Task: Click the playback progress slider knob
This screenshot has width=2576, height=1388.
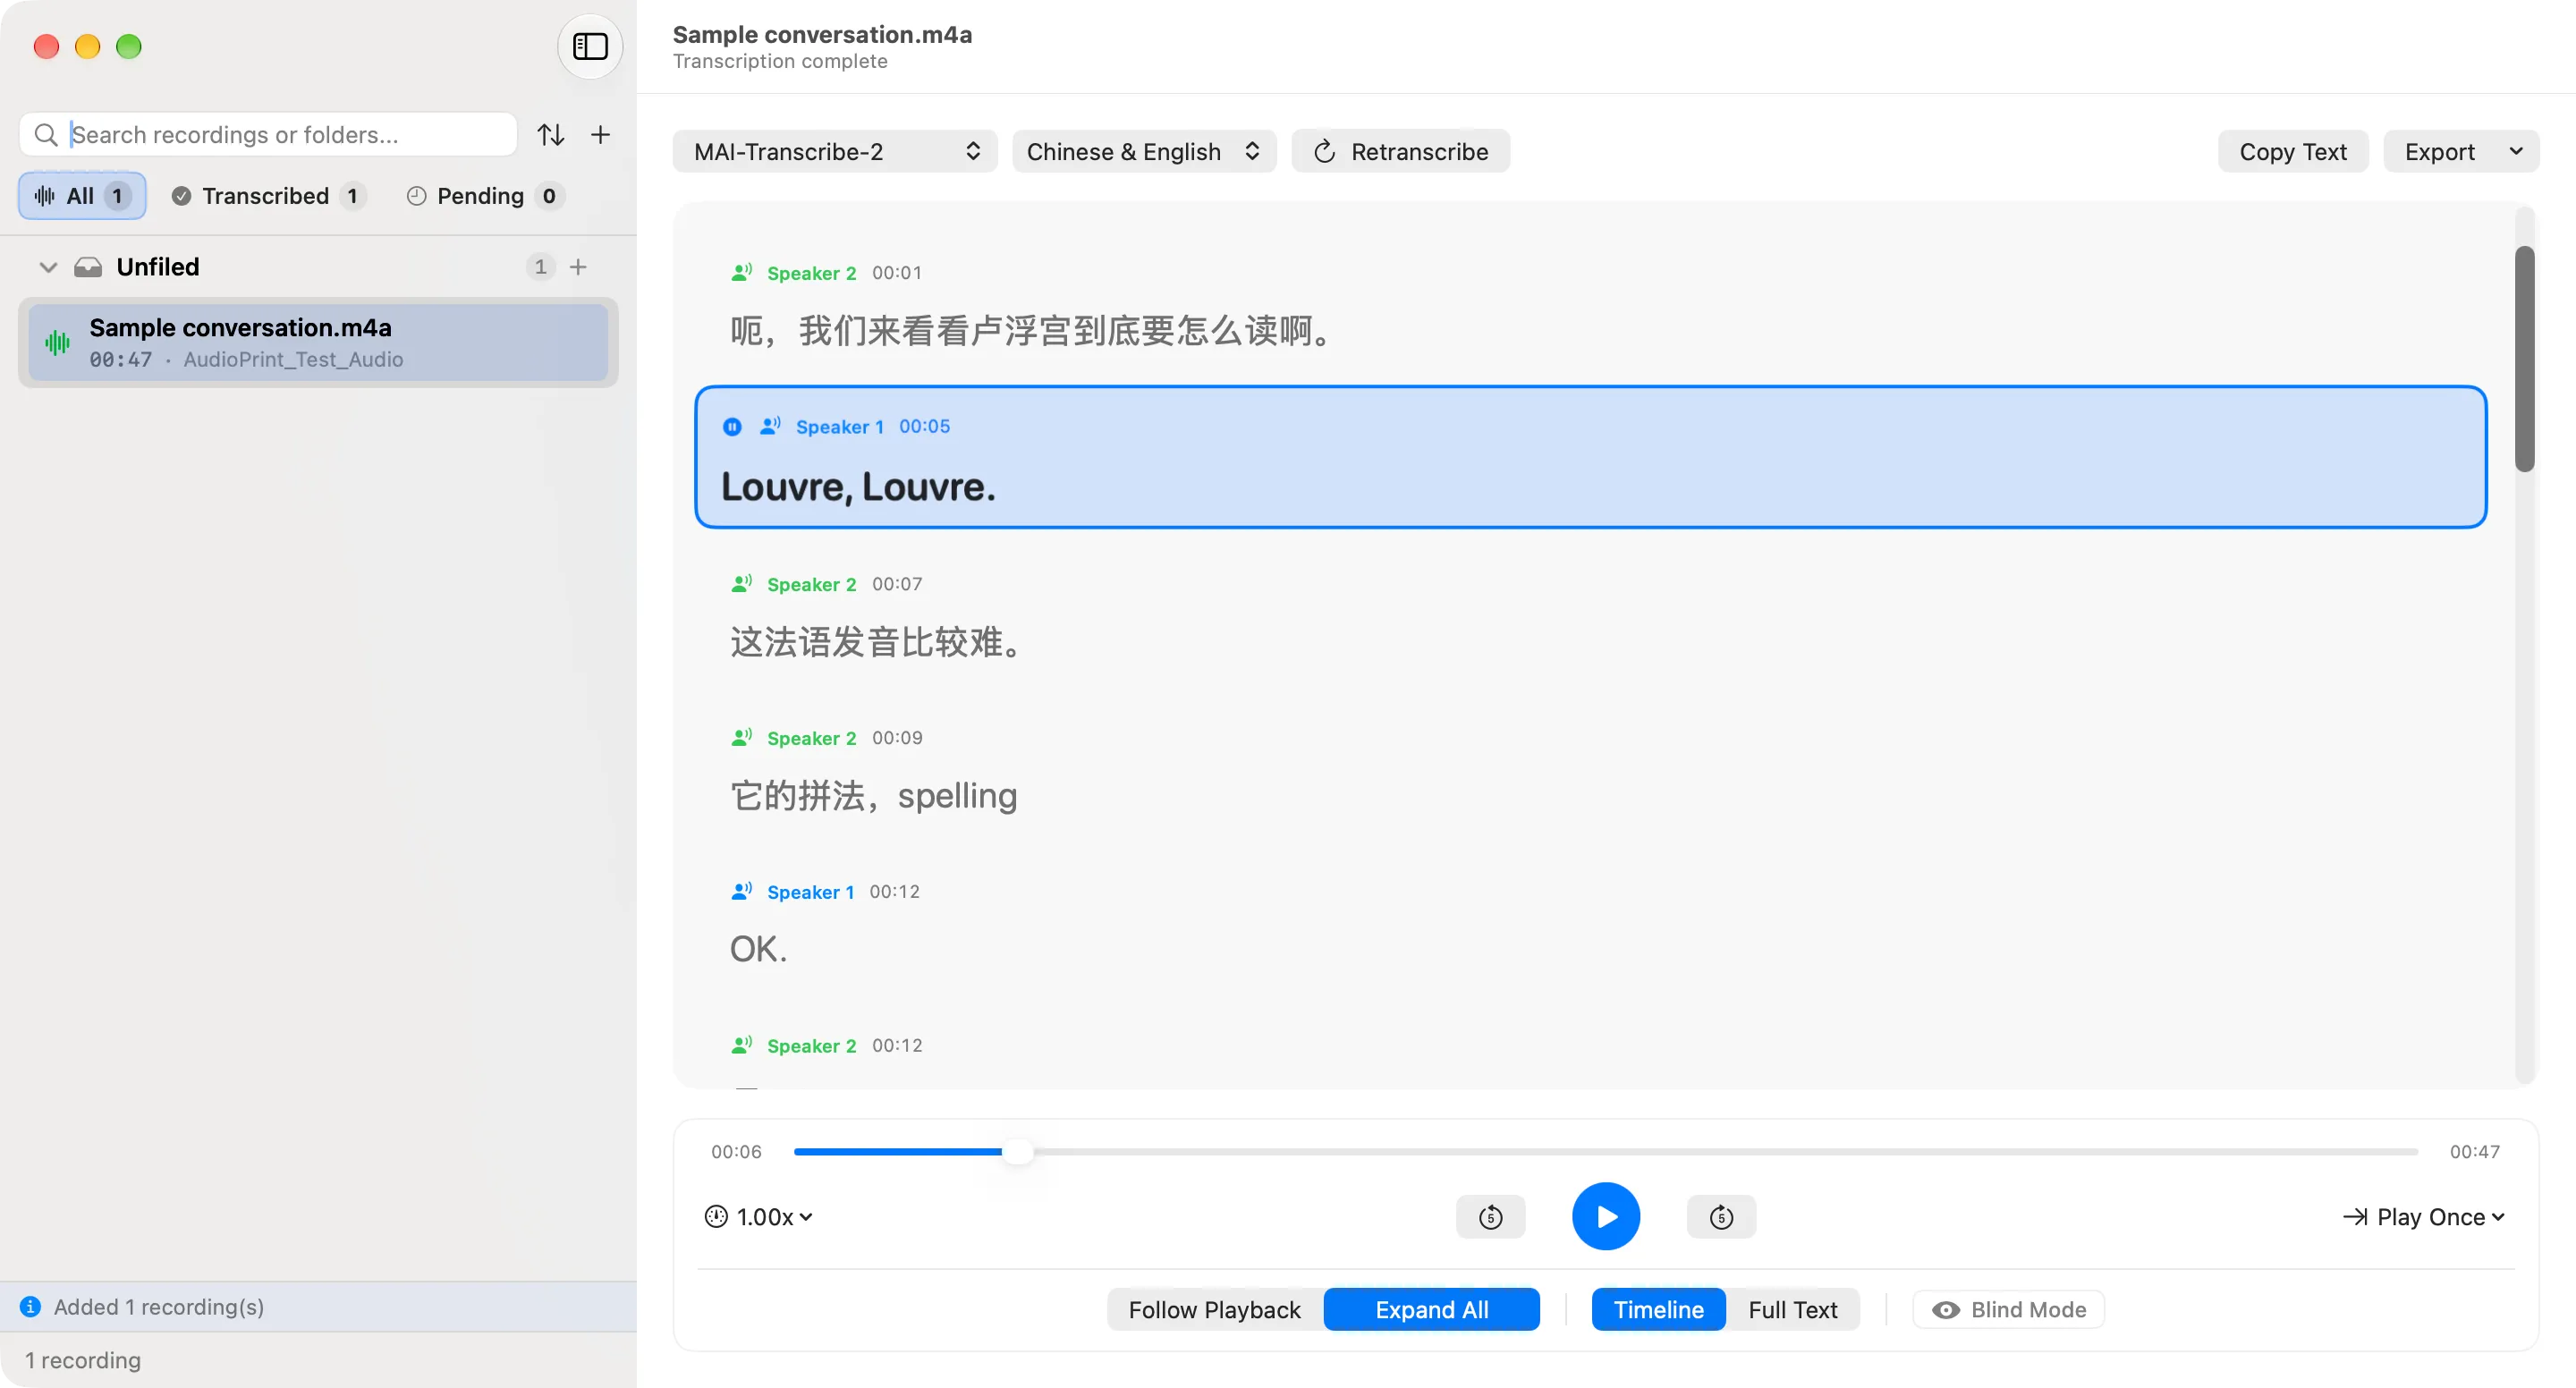Action: point(1017,1151)
